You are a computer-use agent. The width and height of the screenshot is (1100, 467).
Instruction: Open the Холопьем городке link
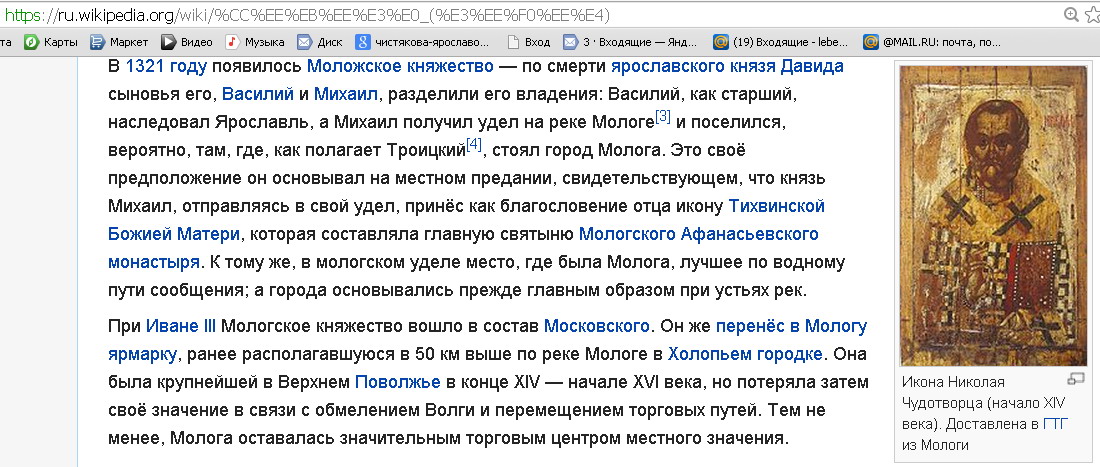pos(745,353)
